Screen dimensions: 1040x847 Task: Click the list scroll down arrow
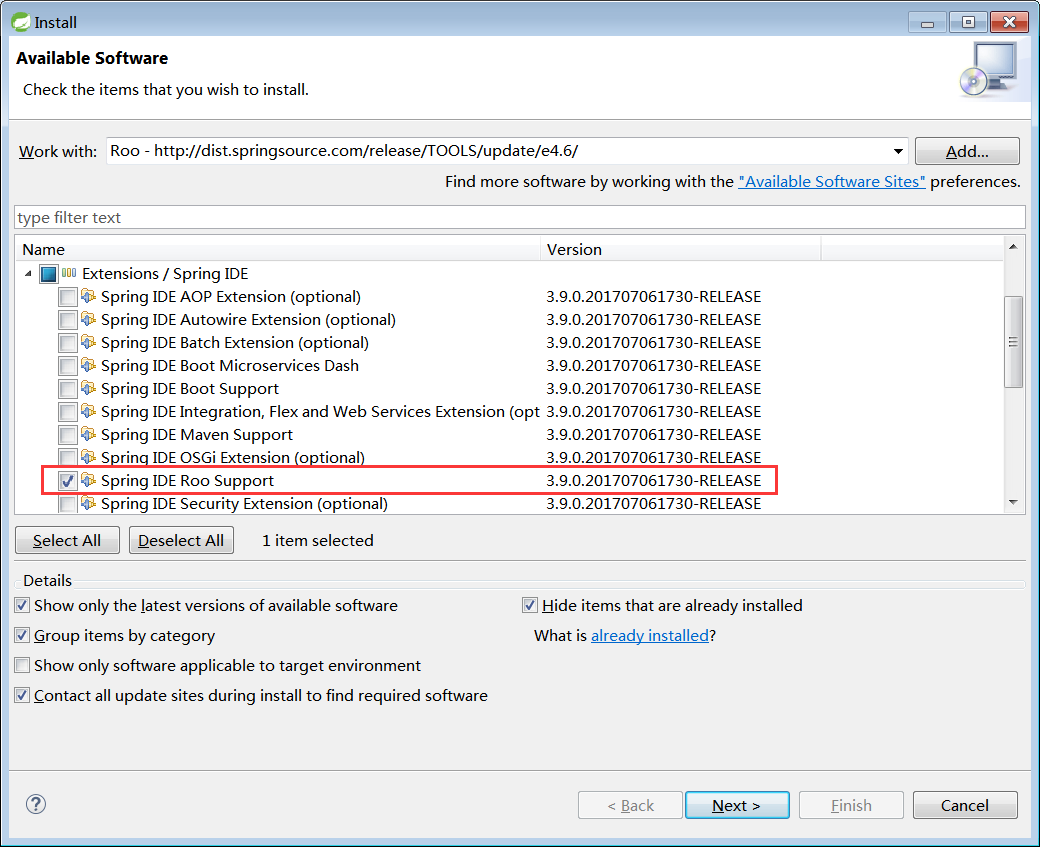(x=1013, y=502)
